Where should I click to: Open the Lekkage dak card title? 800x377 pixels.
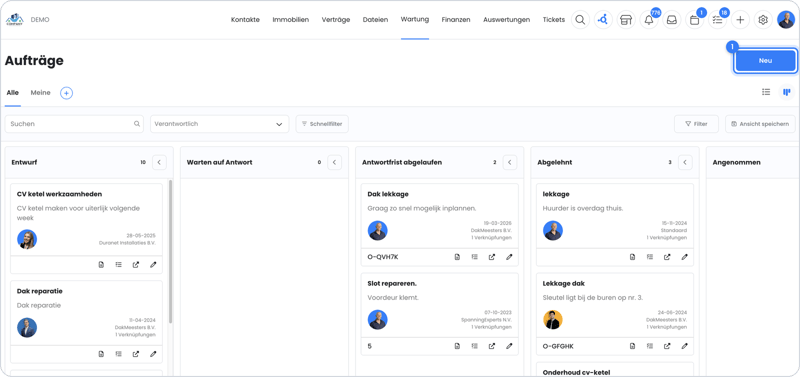pyautogui.click(x=564, y=283)
